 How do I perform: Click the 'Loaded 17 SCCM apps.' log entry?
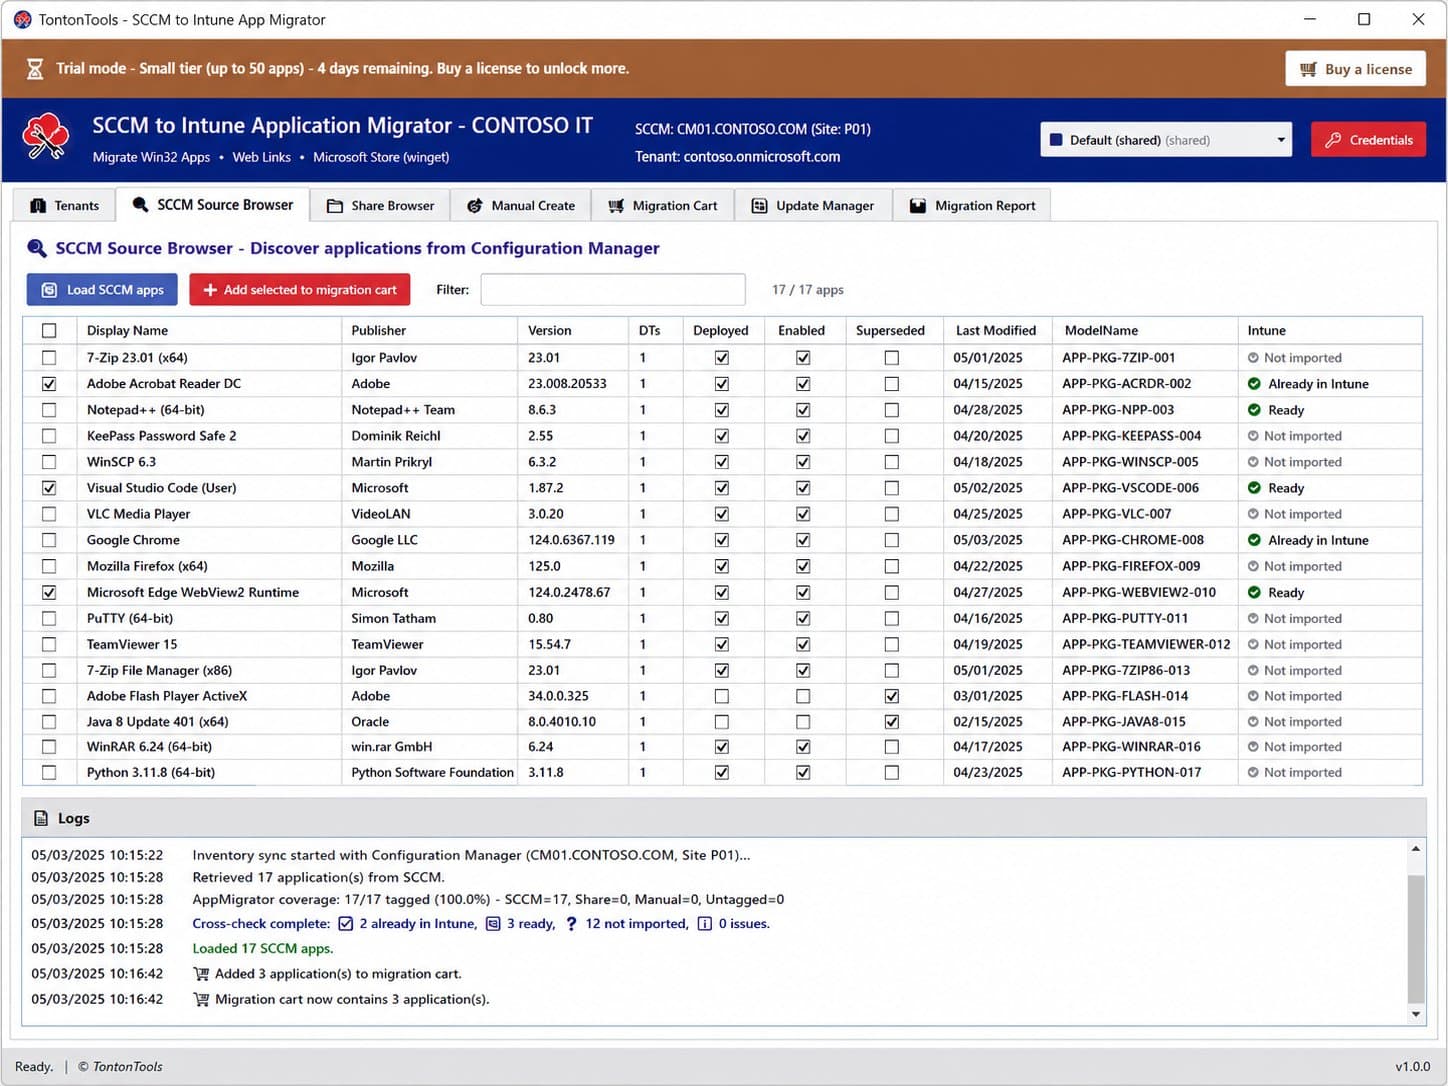tap(263, 949)
